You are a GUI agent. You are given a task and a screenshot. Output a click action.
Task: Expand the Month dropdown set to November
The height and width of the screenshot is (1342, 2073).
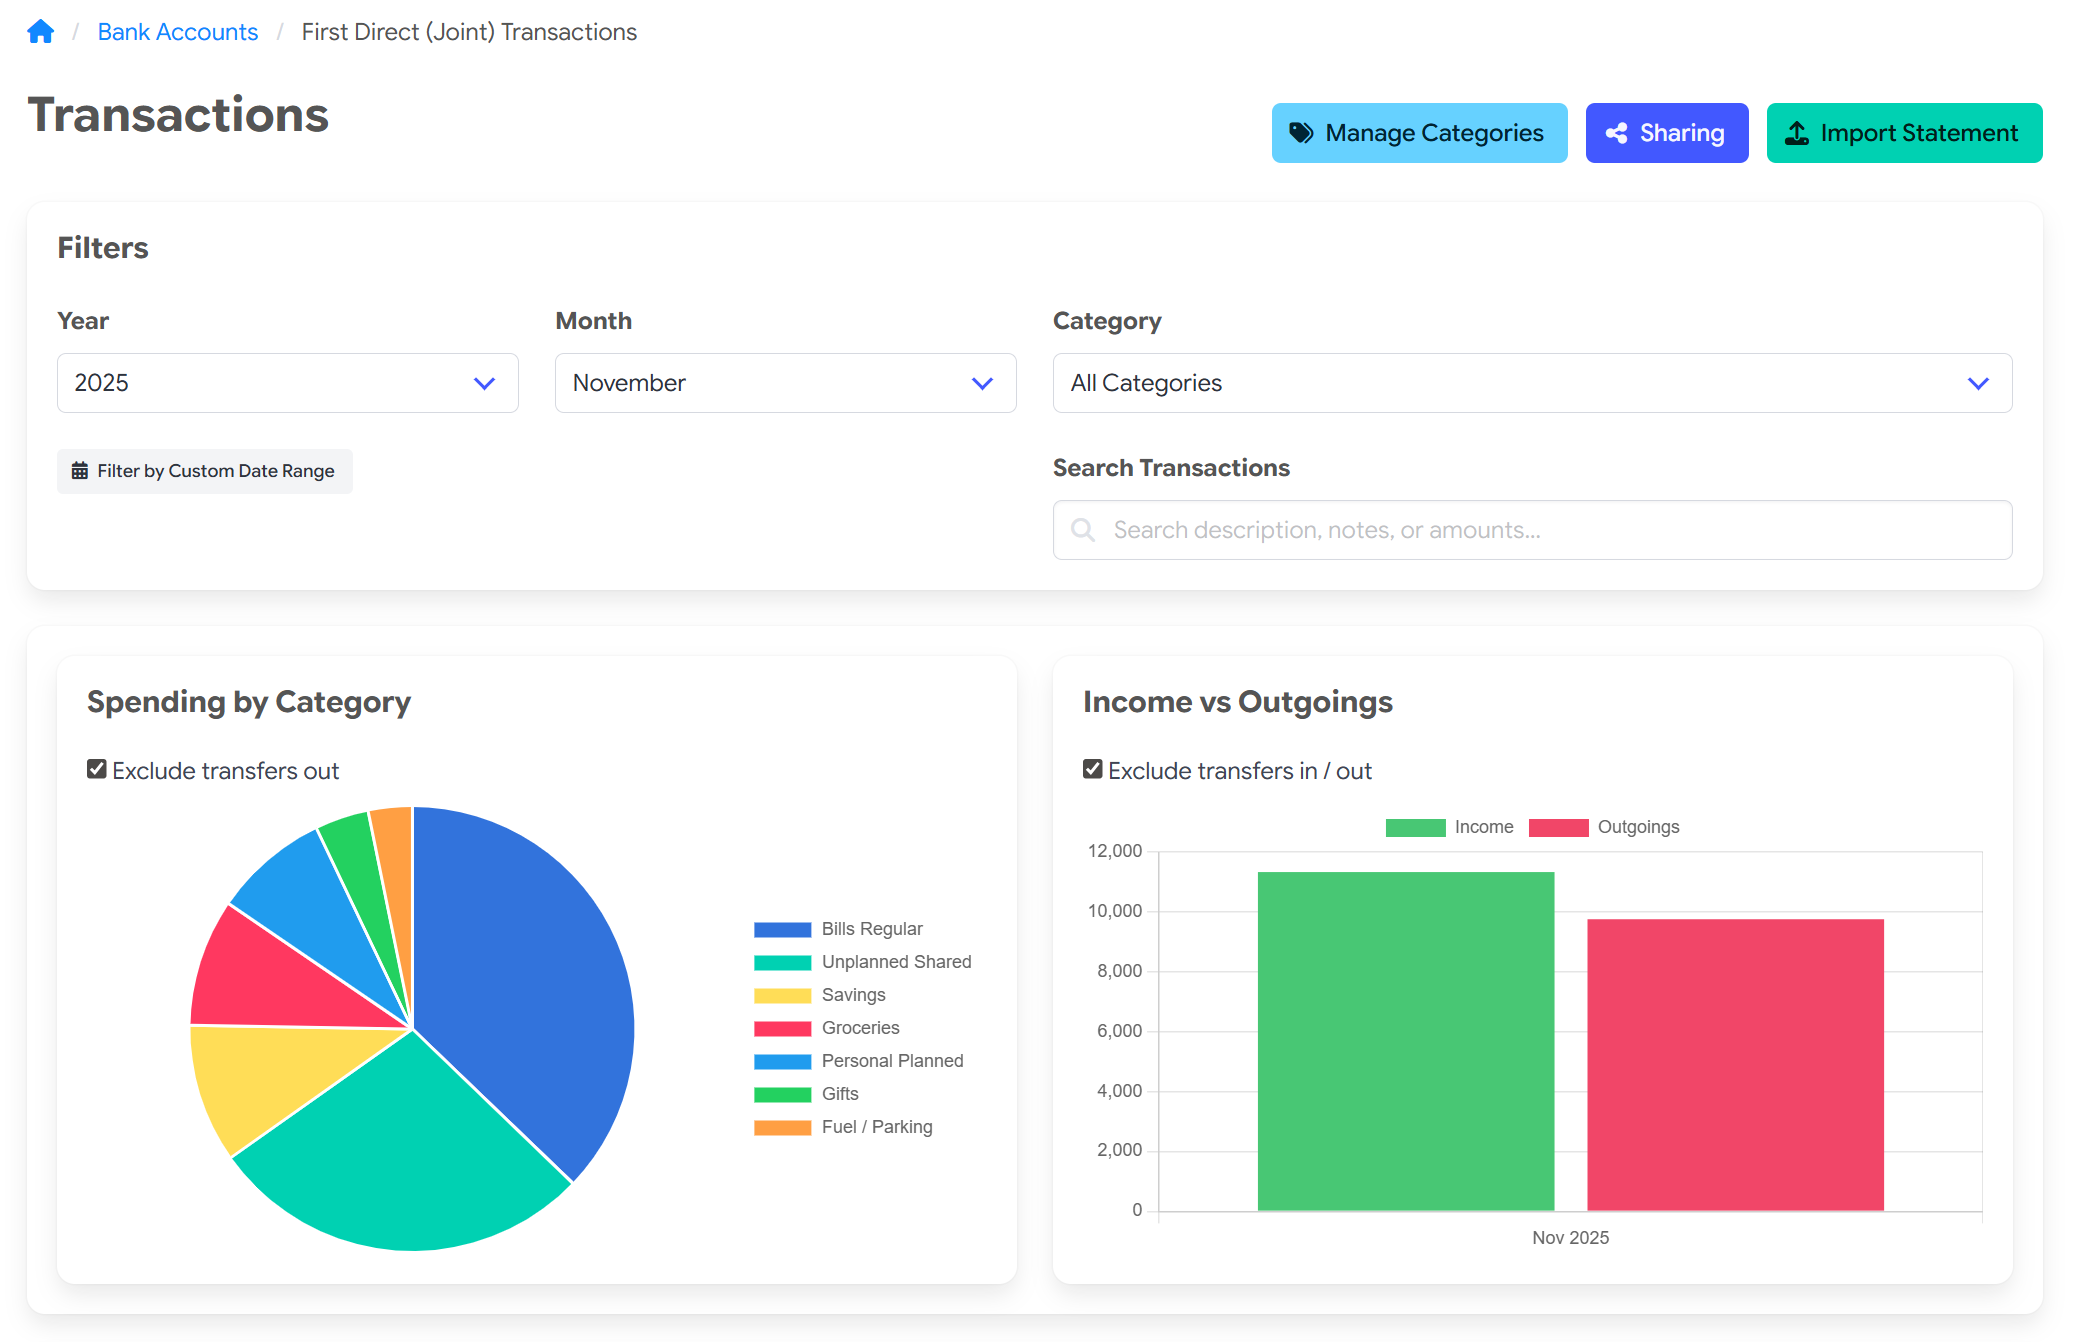pyautogui.click(x=784, y=383)
